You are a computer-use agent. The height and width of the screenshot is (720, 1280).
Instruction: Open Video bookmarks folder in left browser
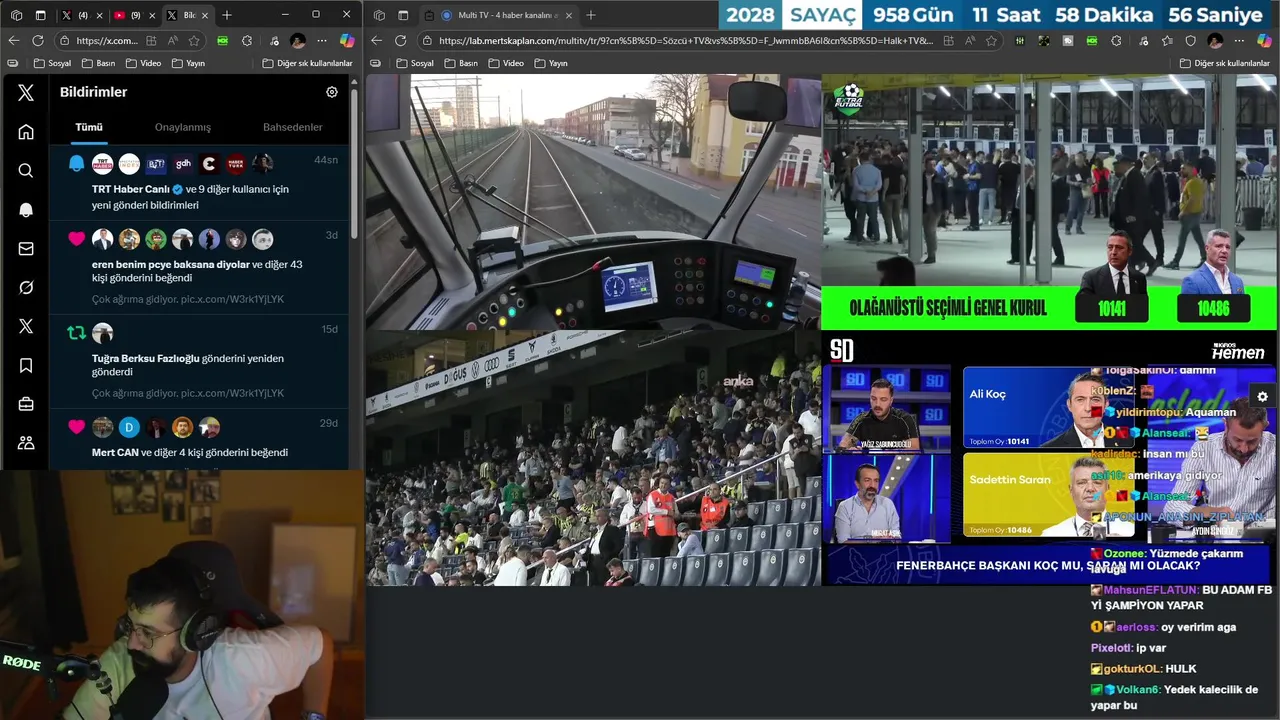143,63
